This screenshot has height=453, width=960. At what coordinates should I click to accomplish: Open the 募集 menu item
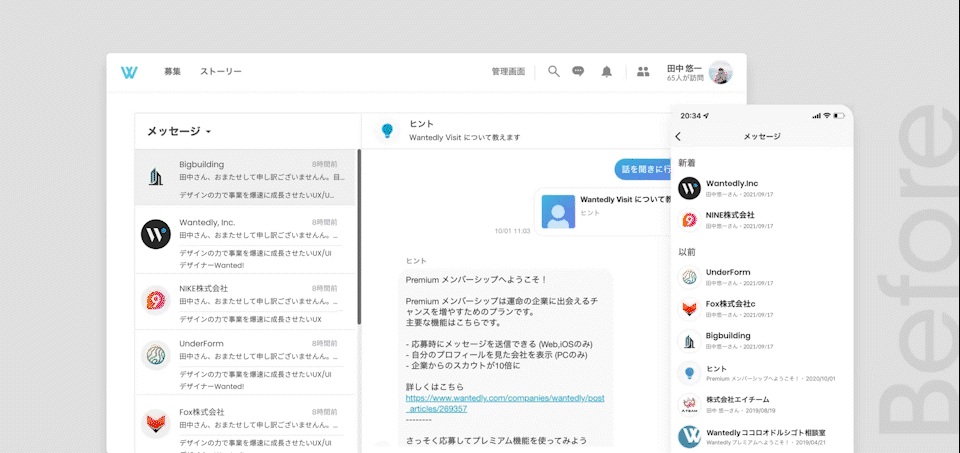173,72
